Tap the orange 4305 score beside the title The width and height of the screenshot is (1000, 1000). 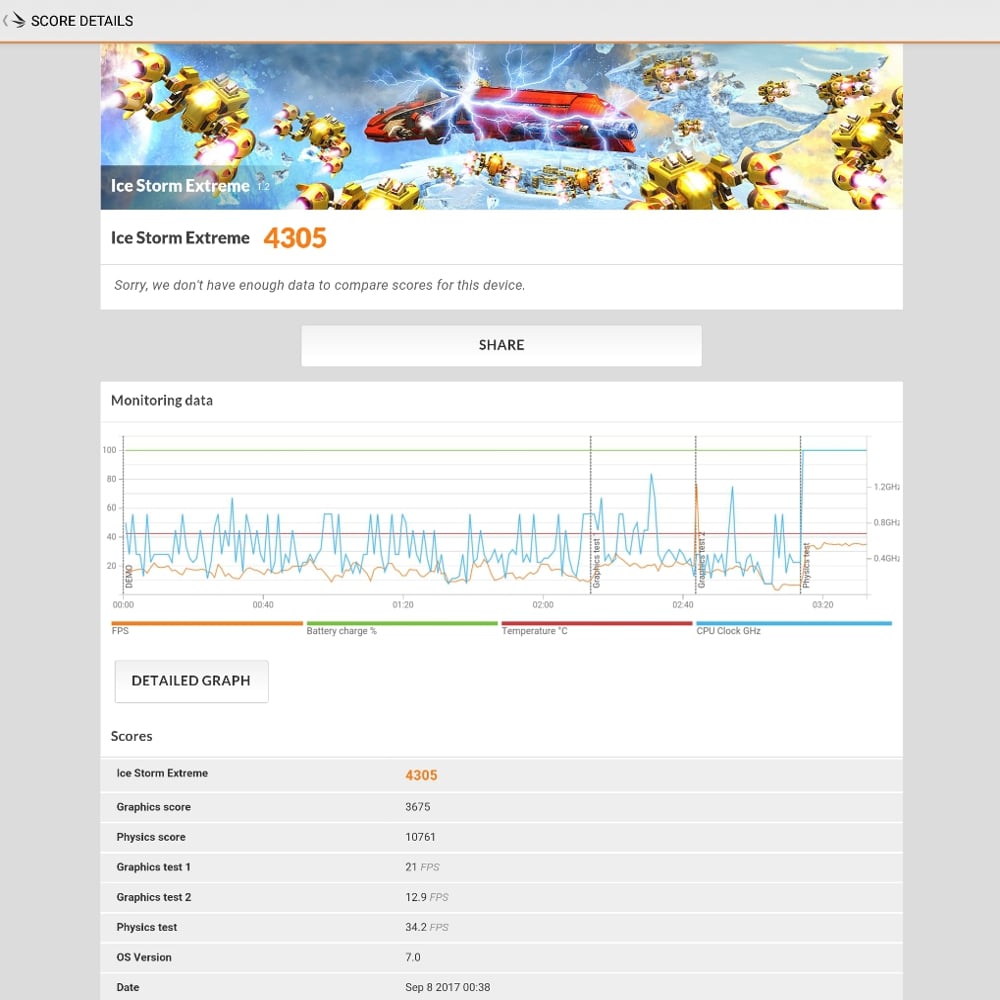pyautogui.click(x=295, y=238)
